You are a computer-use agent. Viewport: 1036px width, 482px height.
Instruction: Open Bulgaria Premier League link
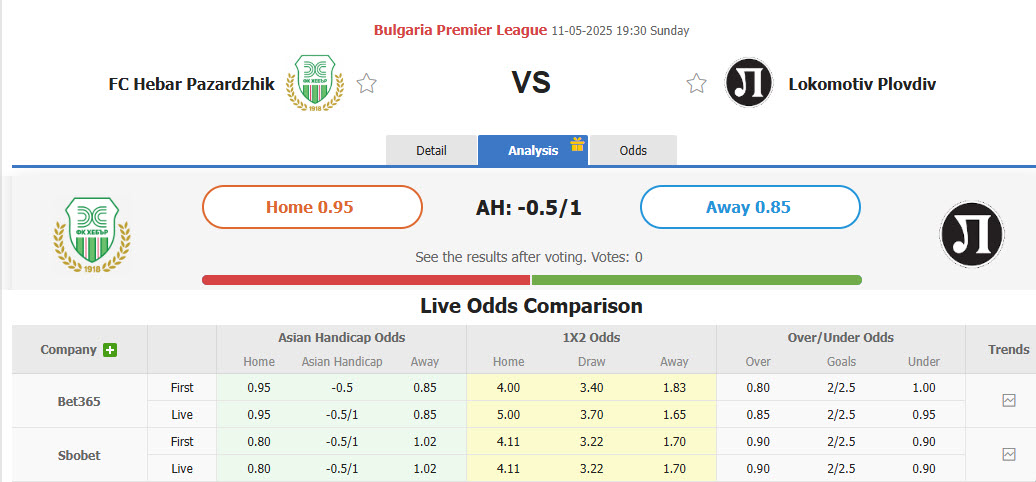pos(460,30)
